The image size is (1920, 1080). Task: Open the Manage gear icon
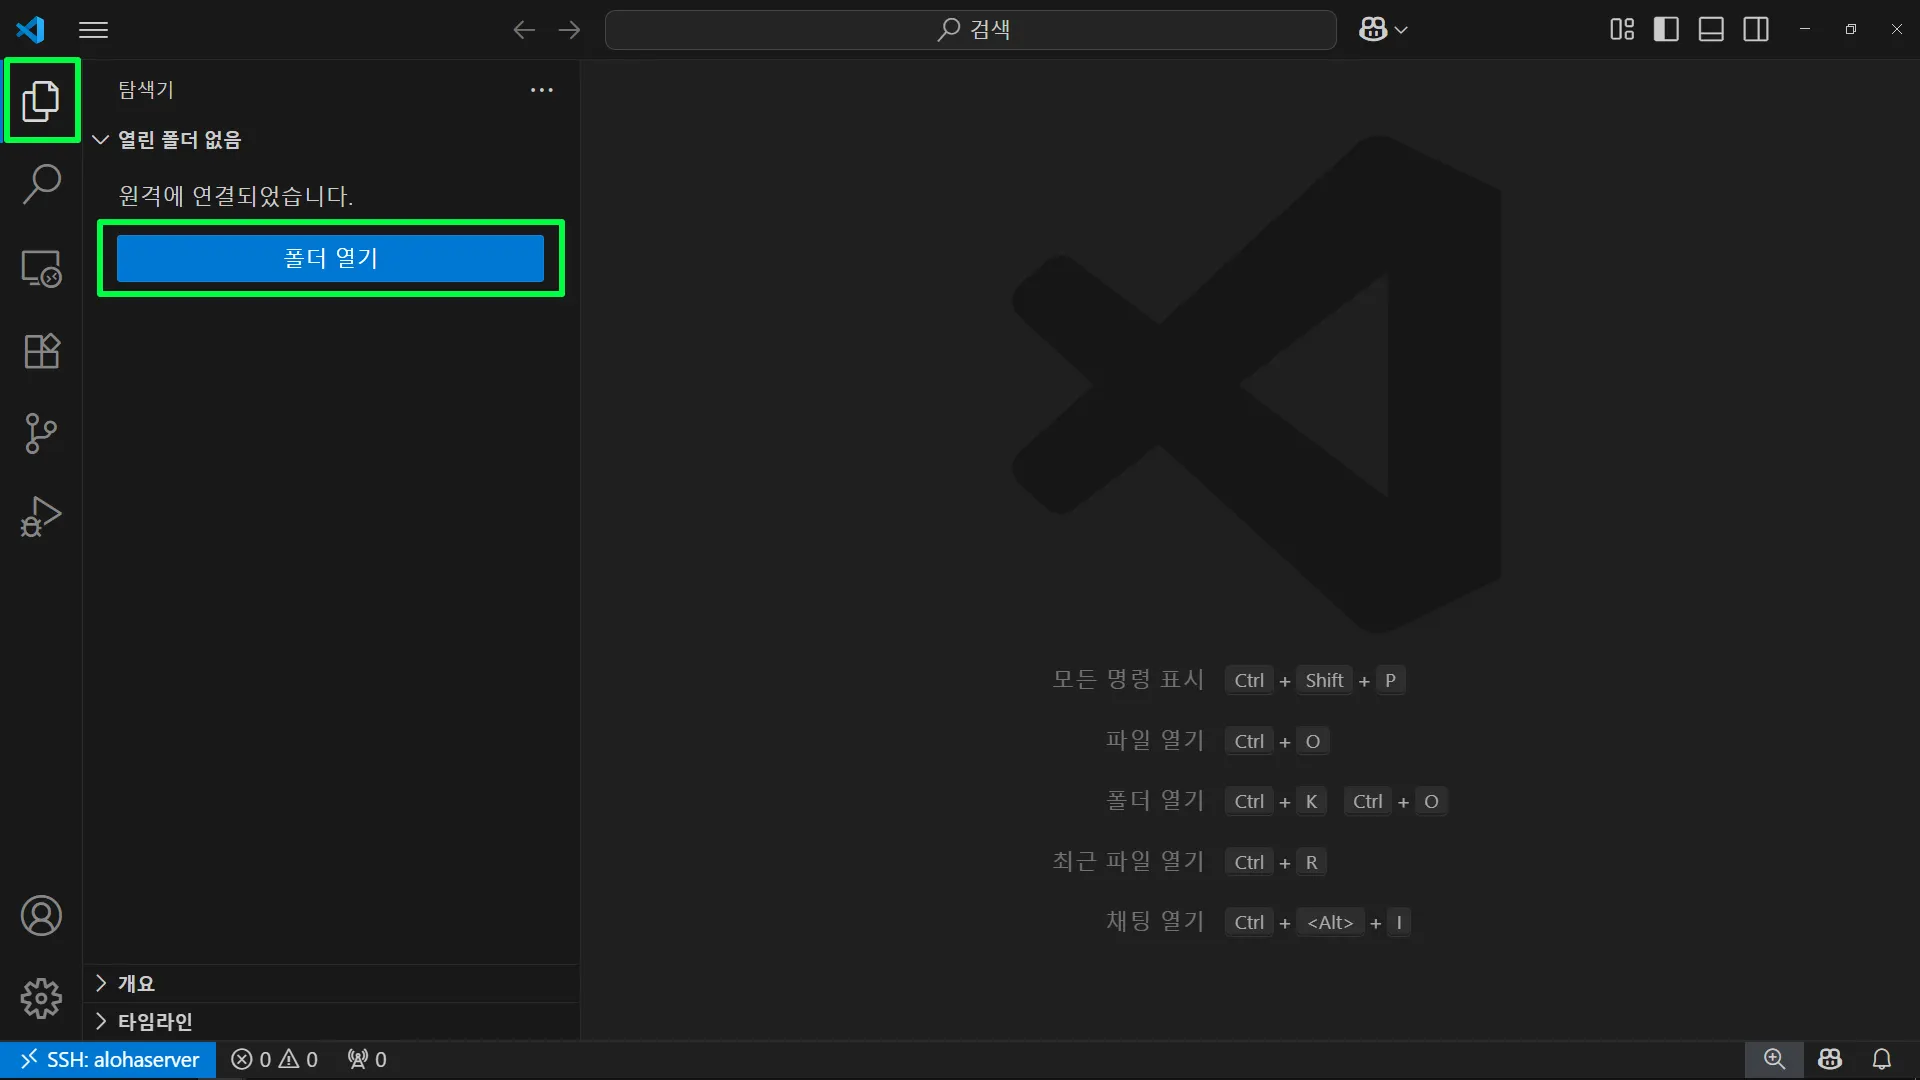[x=41, y=998]
